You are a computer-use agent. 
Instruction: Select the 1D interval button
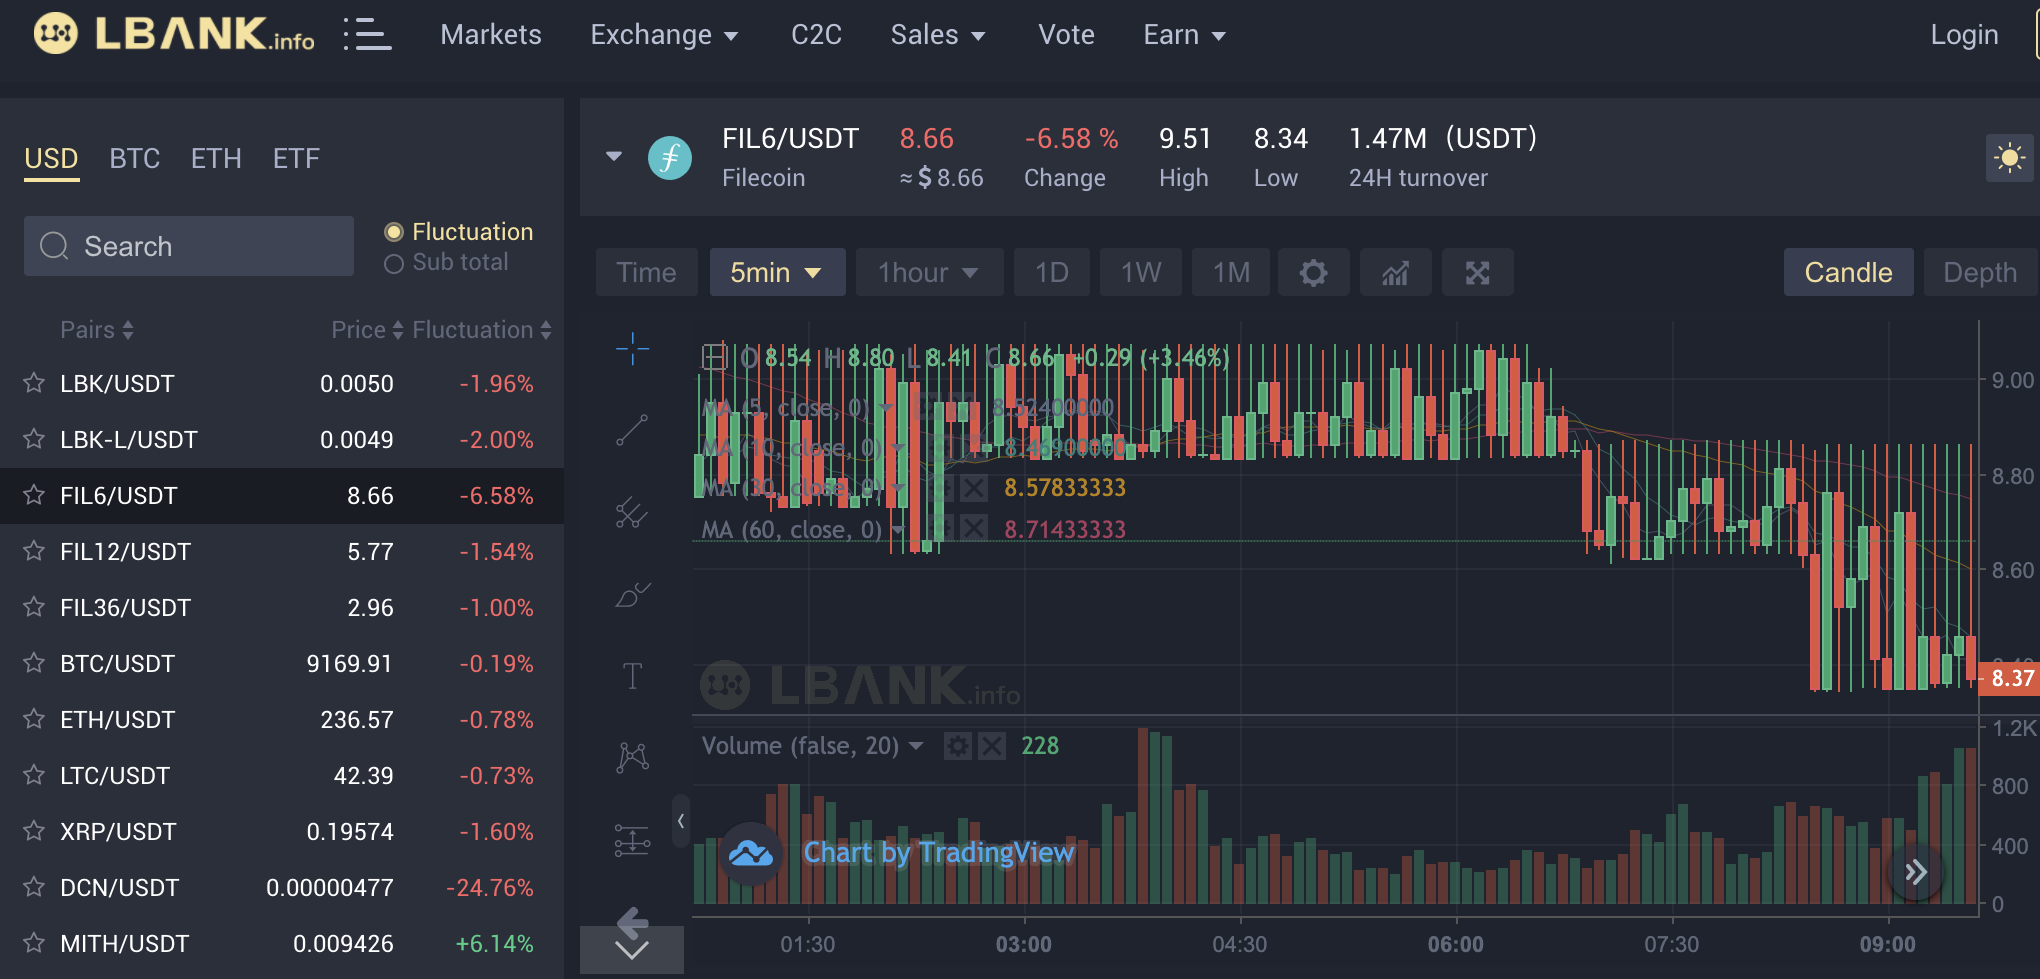1051,272
